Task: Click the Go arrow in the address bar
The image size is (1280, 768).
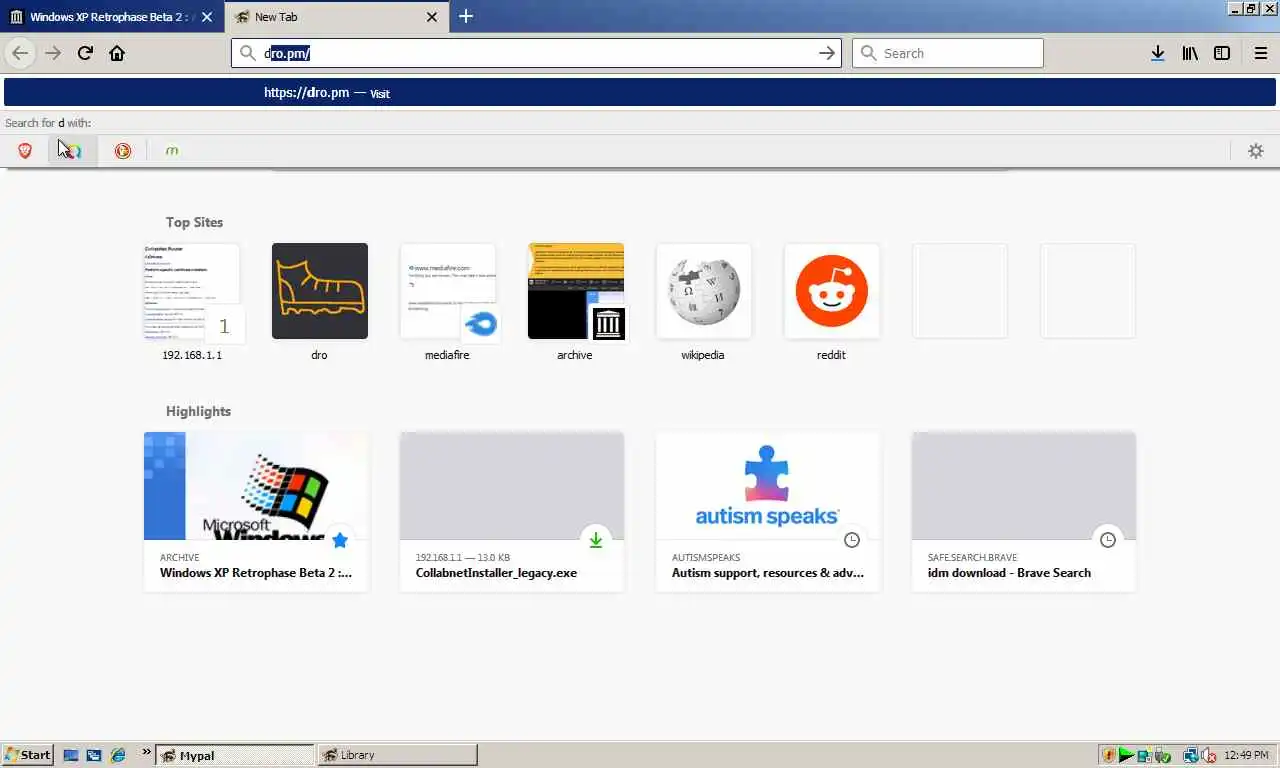Action: (x=827, y=53)
